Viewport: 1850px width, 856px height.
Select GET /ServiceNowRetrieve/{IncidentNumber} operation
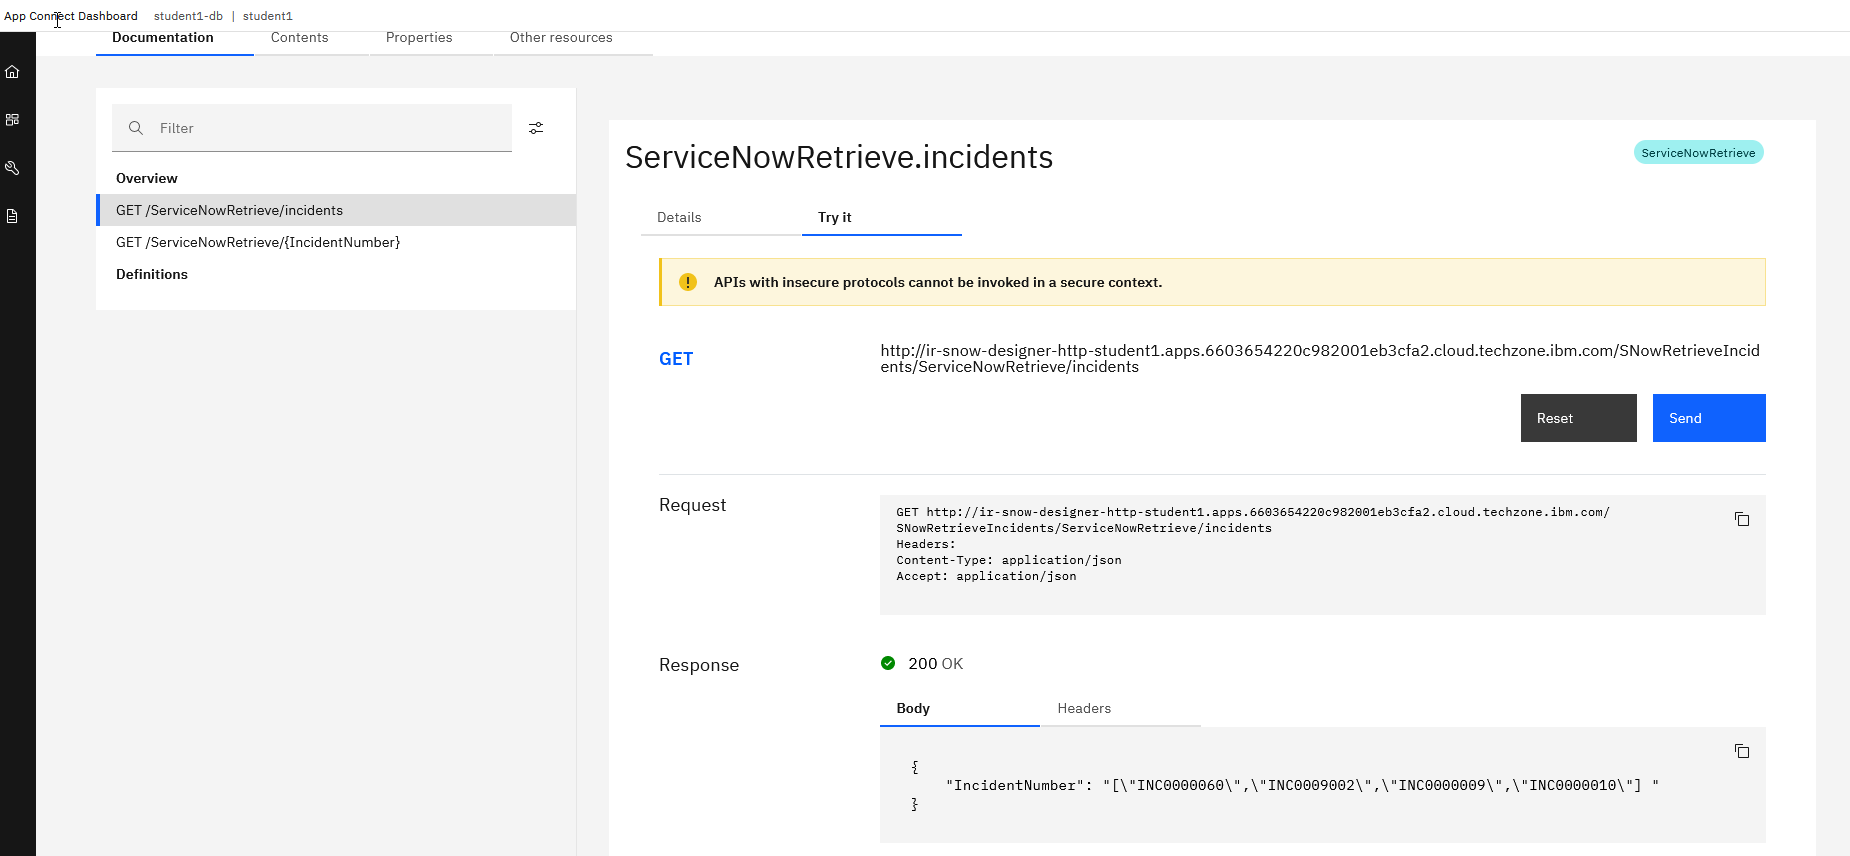(x=258, y=242)
